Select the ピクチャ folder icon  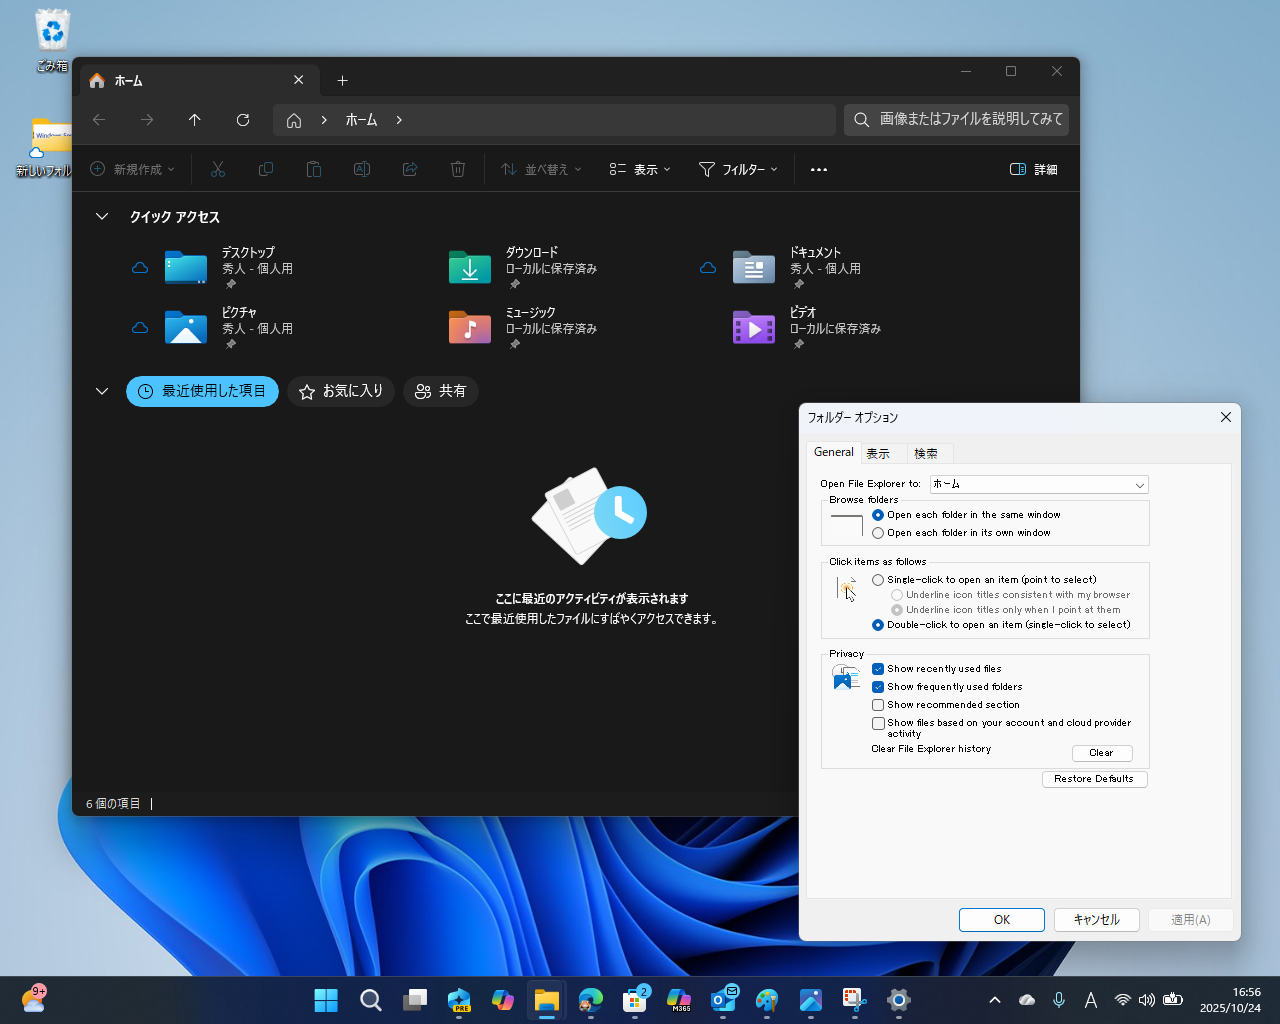186,328
